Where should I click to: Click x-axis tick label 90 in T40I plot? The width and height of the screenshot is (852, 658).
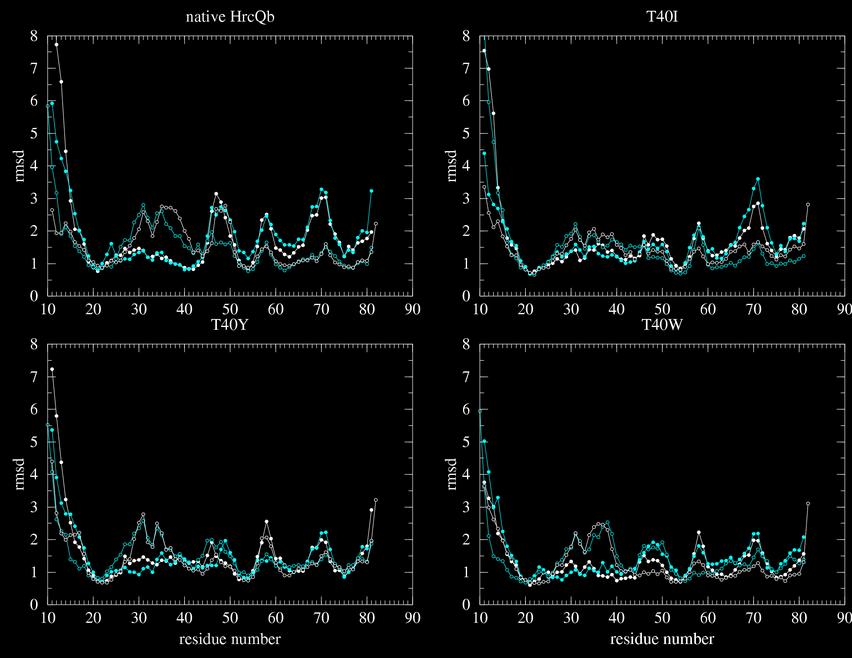844,309
